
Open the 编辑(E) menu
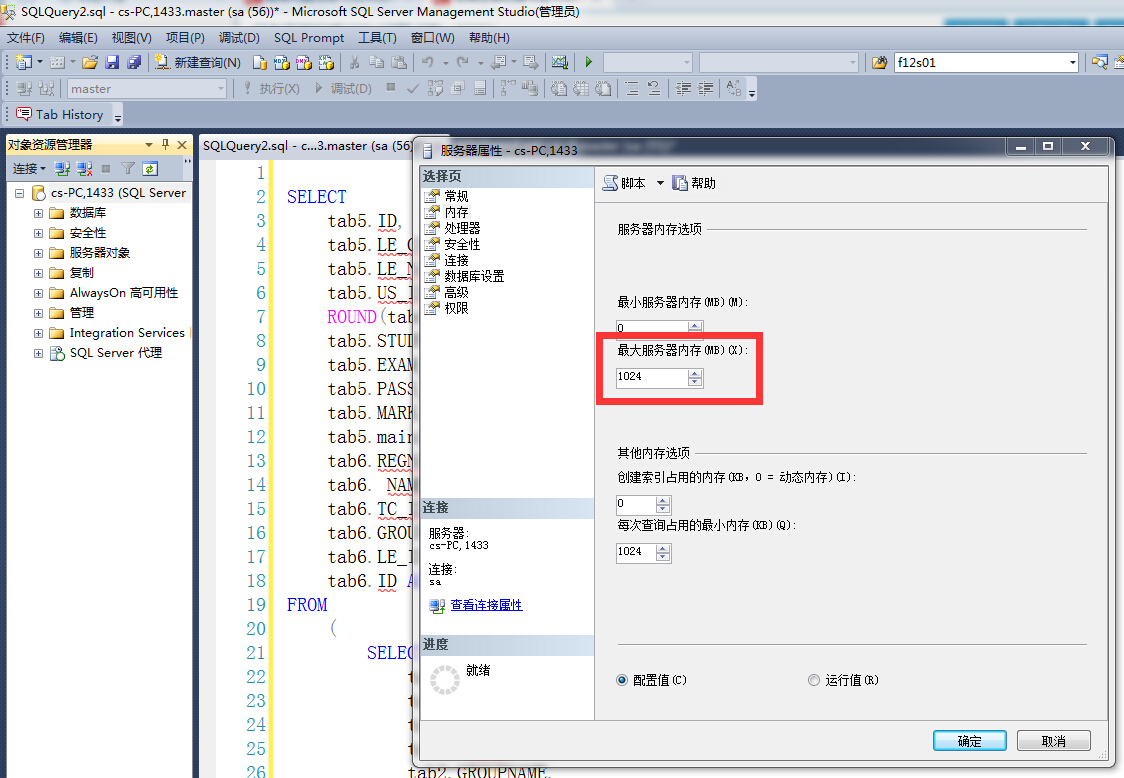click(x=78, y=38)
